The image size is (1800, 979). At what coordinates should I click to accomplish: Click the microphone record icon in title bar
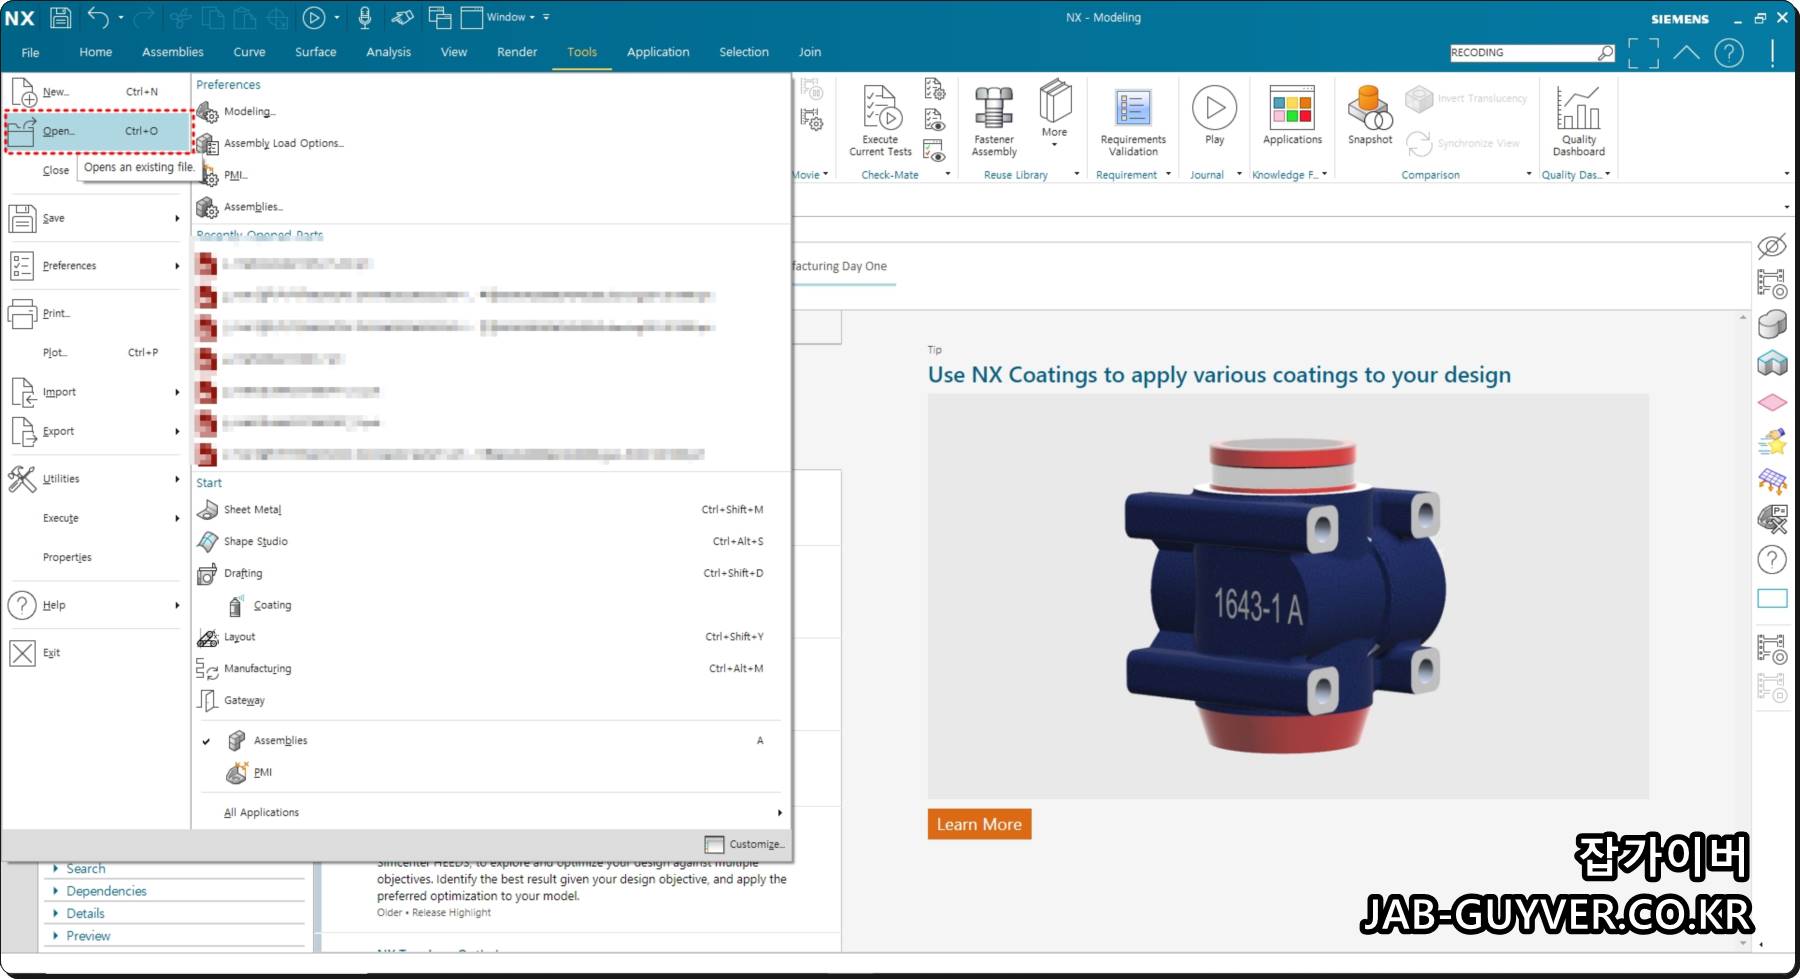(x=365, y=17)
